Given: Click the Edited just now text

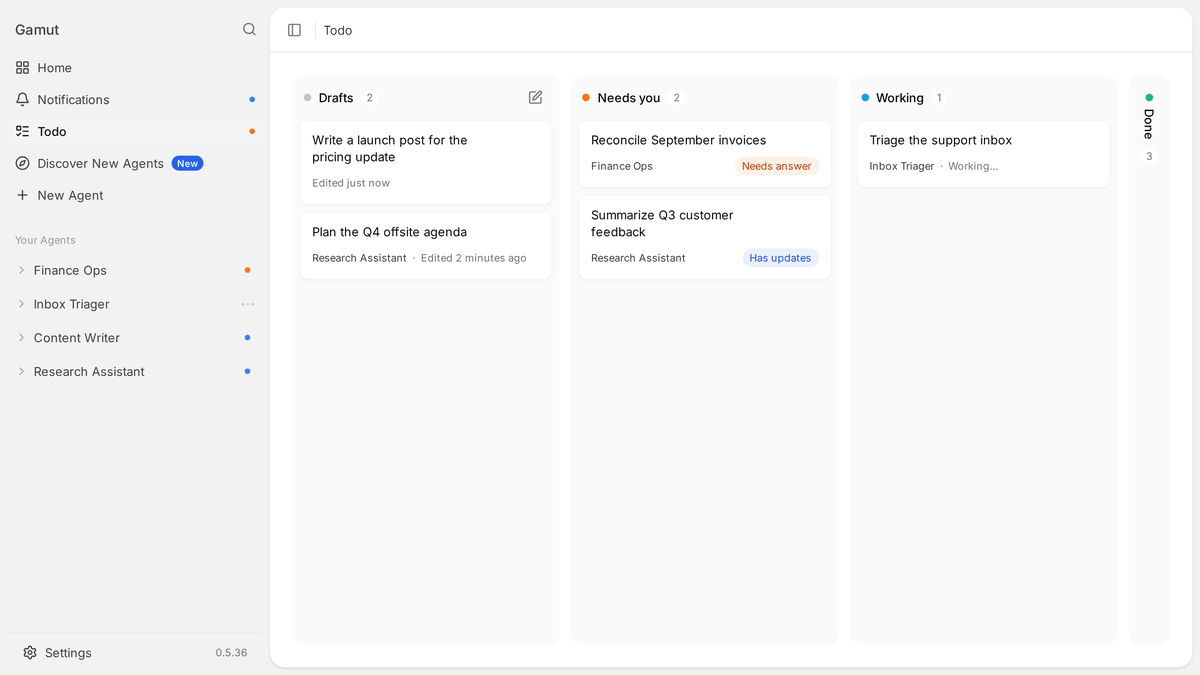Looking at the screenshot, I should pos(351,183).
